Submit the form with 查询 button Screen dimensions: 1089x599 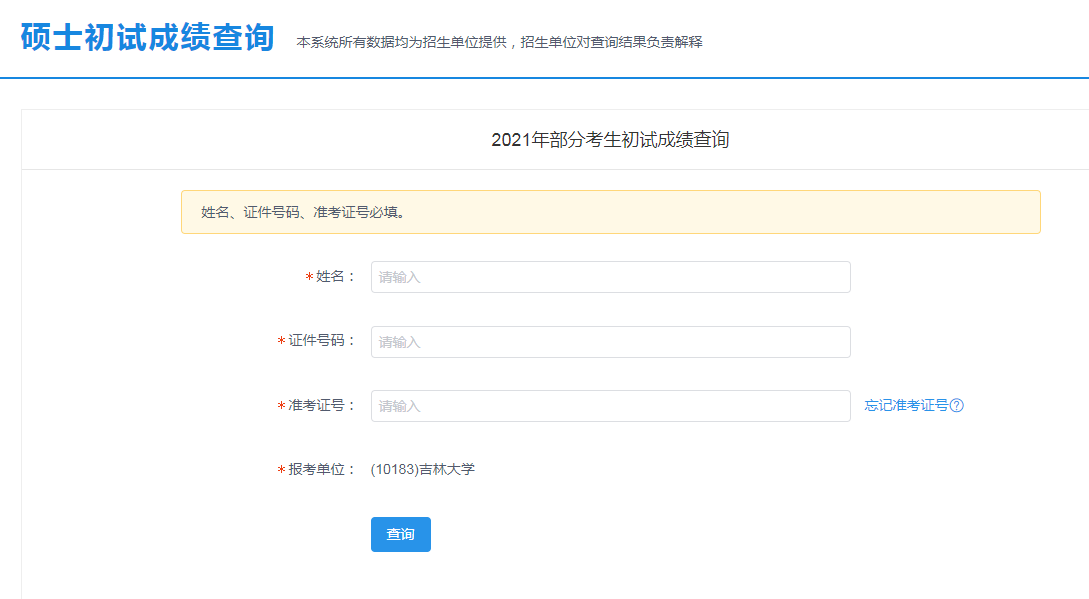pyautogui.click(x=401, y=534)
